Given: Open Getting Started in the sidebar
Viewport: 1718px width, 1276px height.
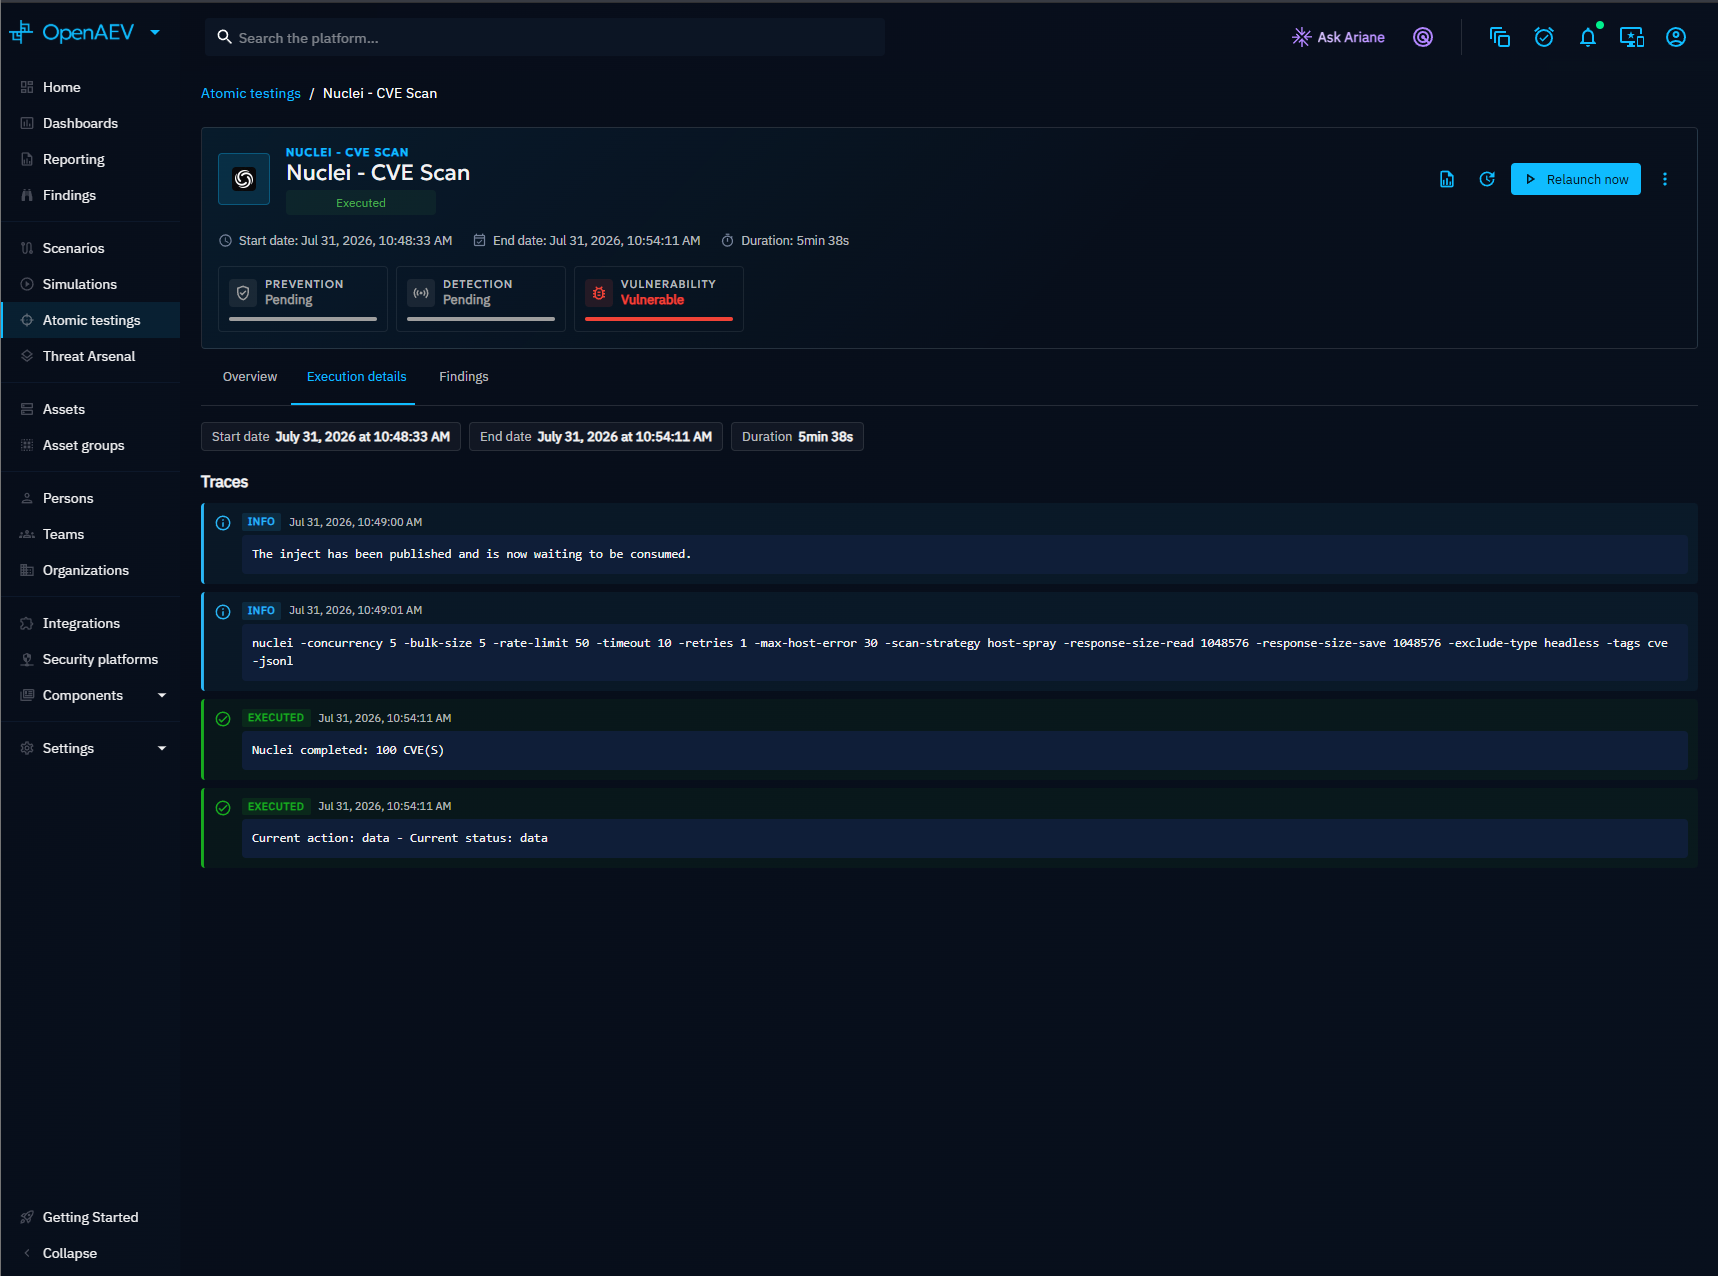Looking at the screenshot, I should (90, 1217).
